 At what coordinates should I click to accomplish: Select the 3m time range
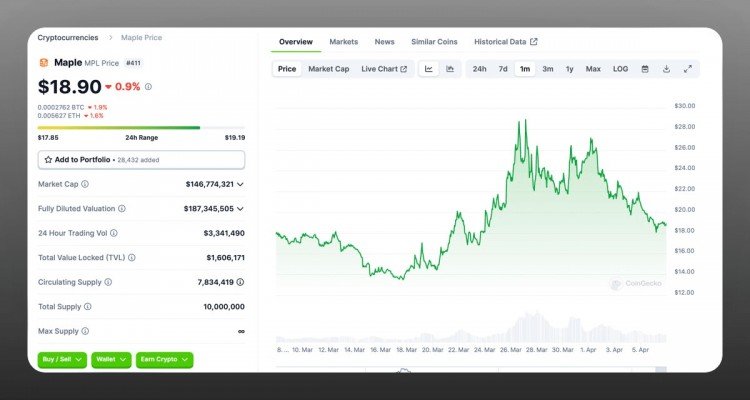click(548, 69)
